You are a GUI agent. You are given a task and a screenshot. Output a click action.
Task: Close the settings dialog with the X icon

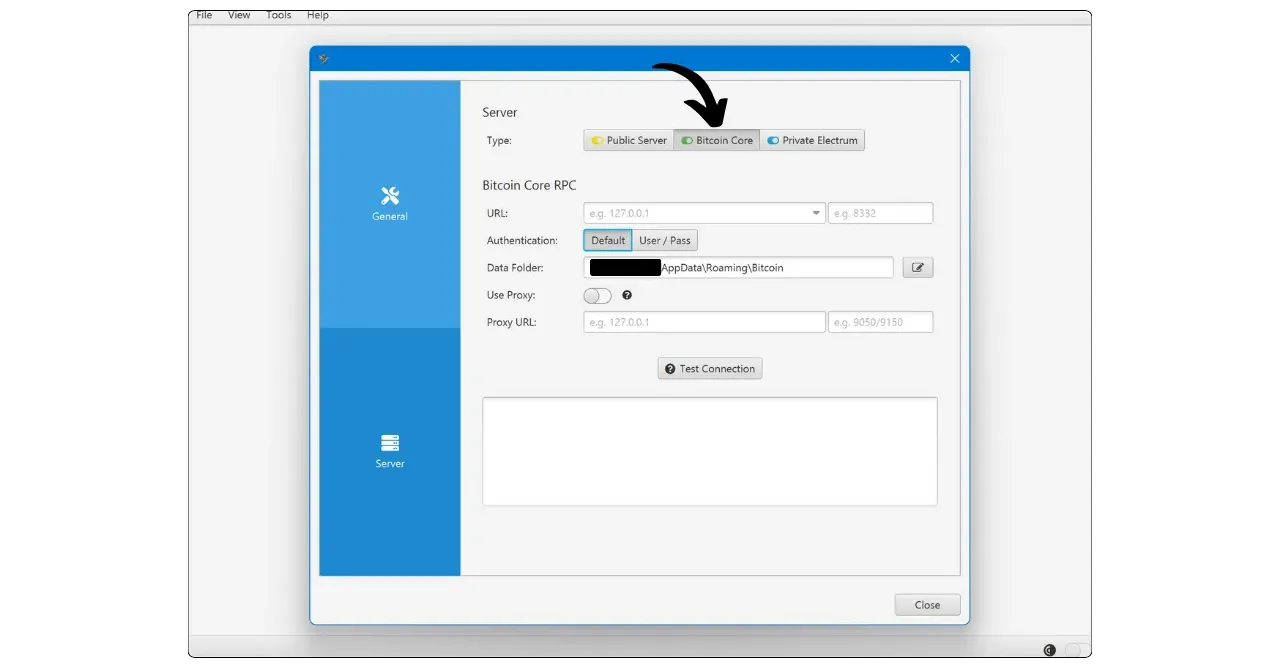954,59
